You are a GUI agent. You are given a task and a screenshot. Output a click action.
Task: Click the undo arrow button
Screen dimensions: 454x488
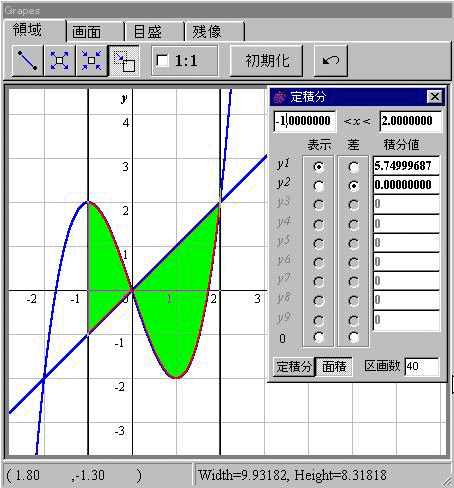(331, 61)
